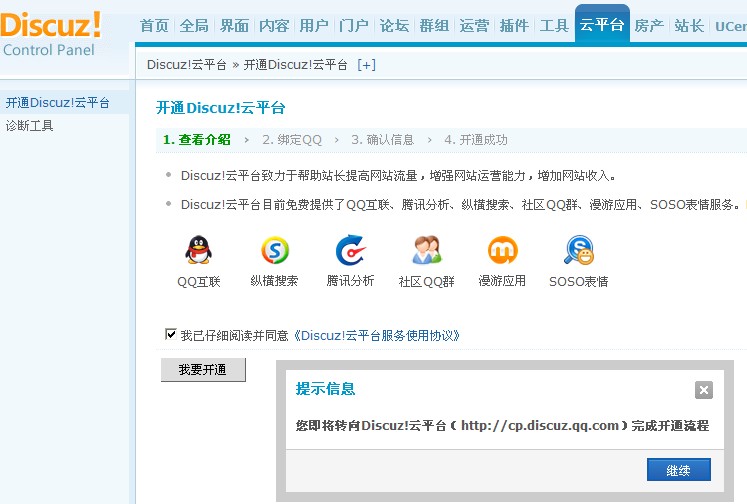Open the 内容 menu tab
Image resolution: width=747 pixels, height=504 pixels.
point(274,25)
